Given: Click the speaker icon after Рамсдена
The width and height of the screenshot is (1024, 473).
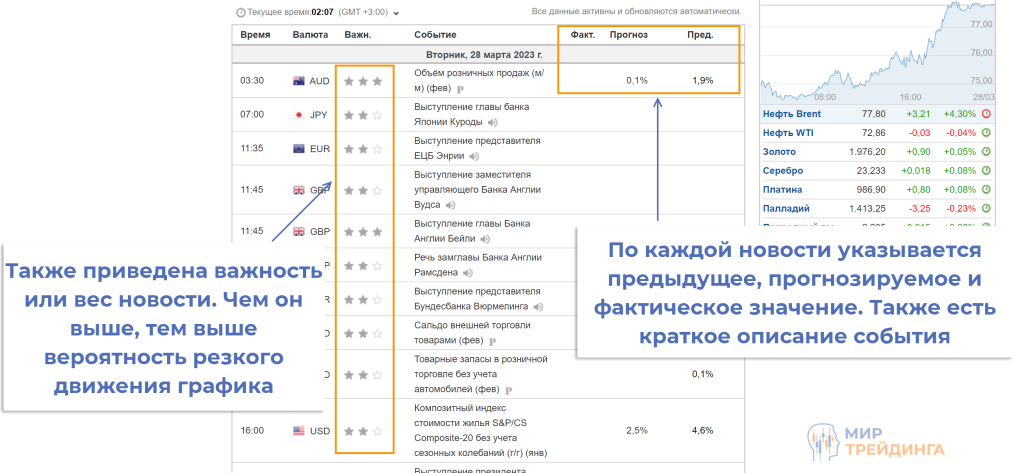Looking at the screenshot, I should (x=468, y=273).
